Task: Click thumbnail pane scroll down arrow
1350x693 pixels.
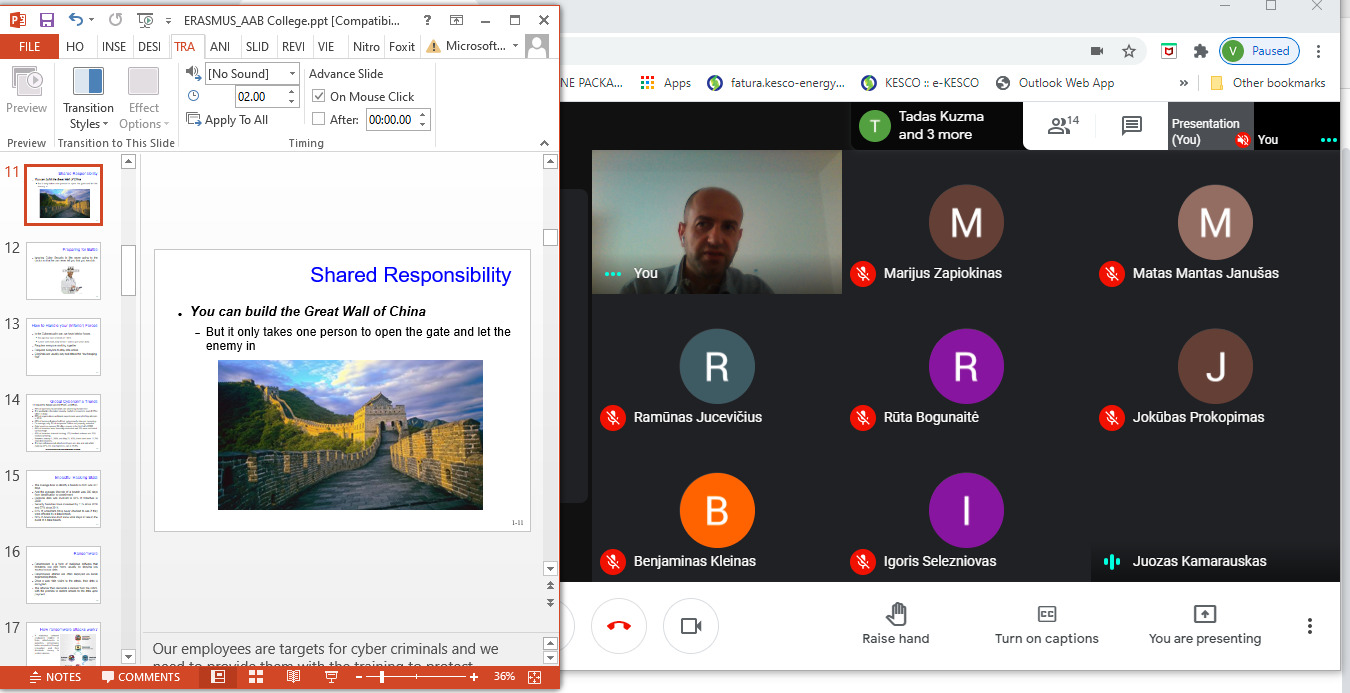Action: (128, 656)
